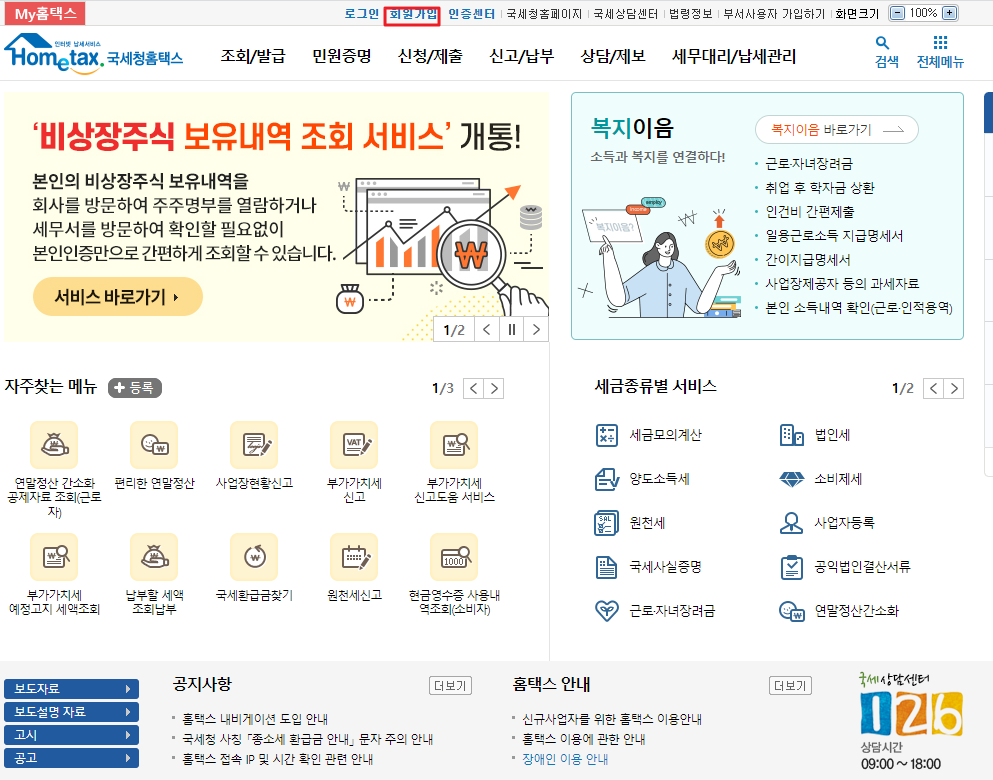Click the 법인세 building icon

[792, 436]
